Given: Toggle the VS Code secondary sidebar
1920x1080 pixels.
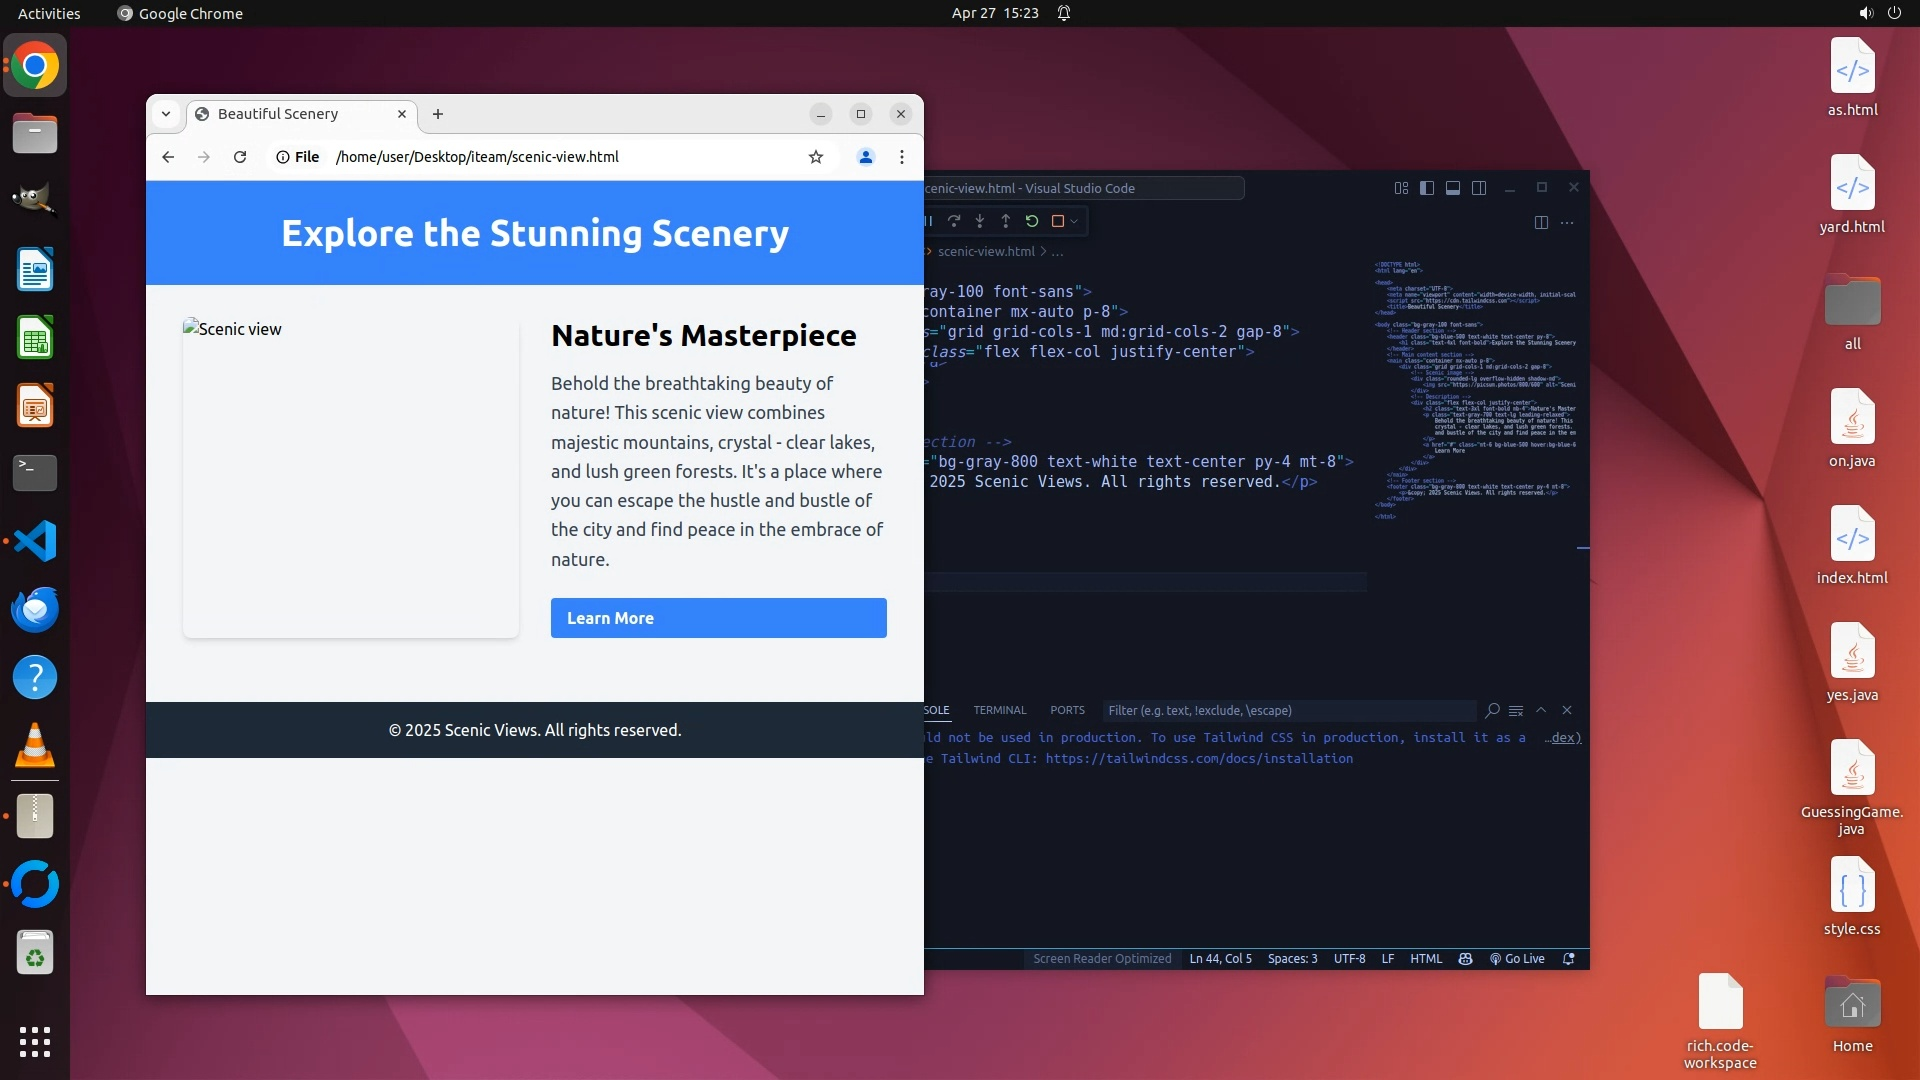Looking at the screenshot, I should (x=1479, y=188).
